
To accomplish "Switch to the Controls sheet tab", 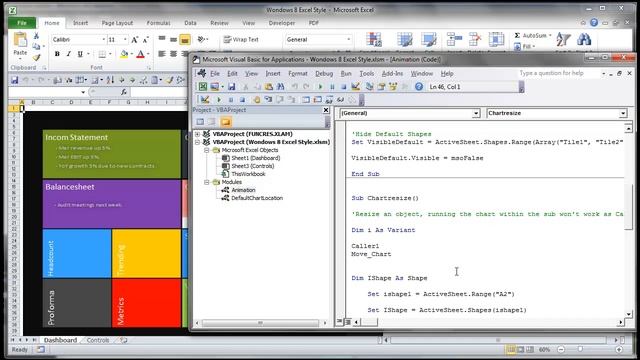I will point(98,340).
